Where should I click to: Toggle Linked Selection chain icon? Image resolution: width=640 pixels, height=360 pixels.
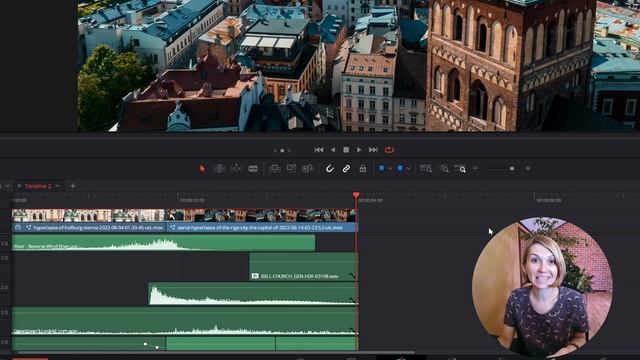tap(346, 169)
